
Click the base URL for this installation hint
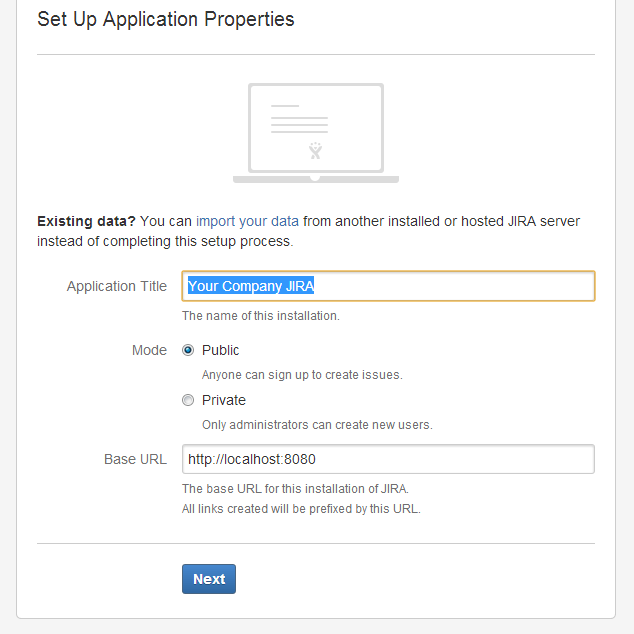(x=295, y=488)
